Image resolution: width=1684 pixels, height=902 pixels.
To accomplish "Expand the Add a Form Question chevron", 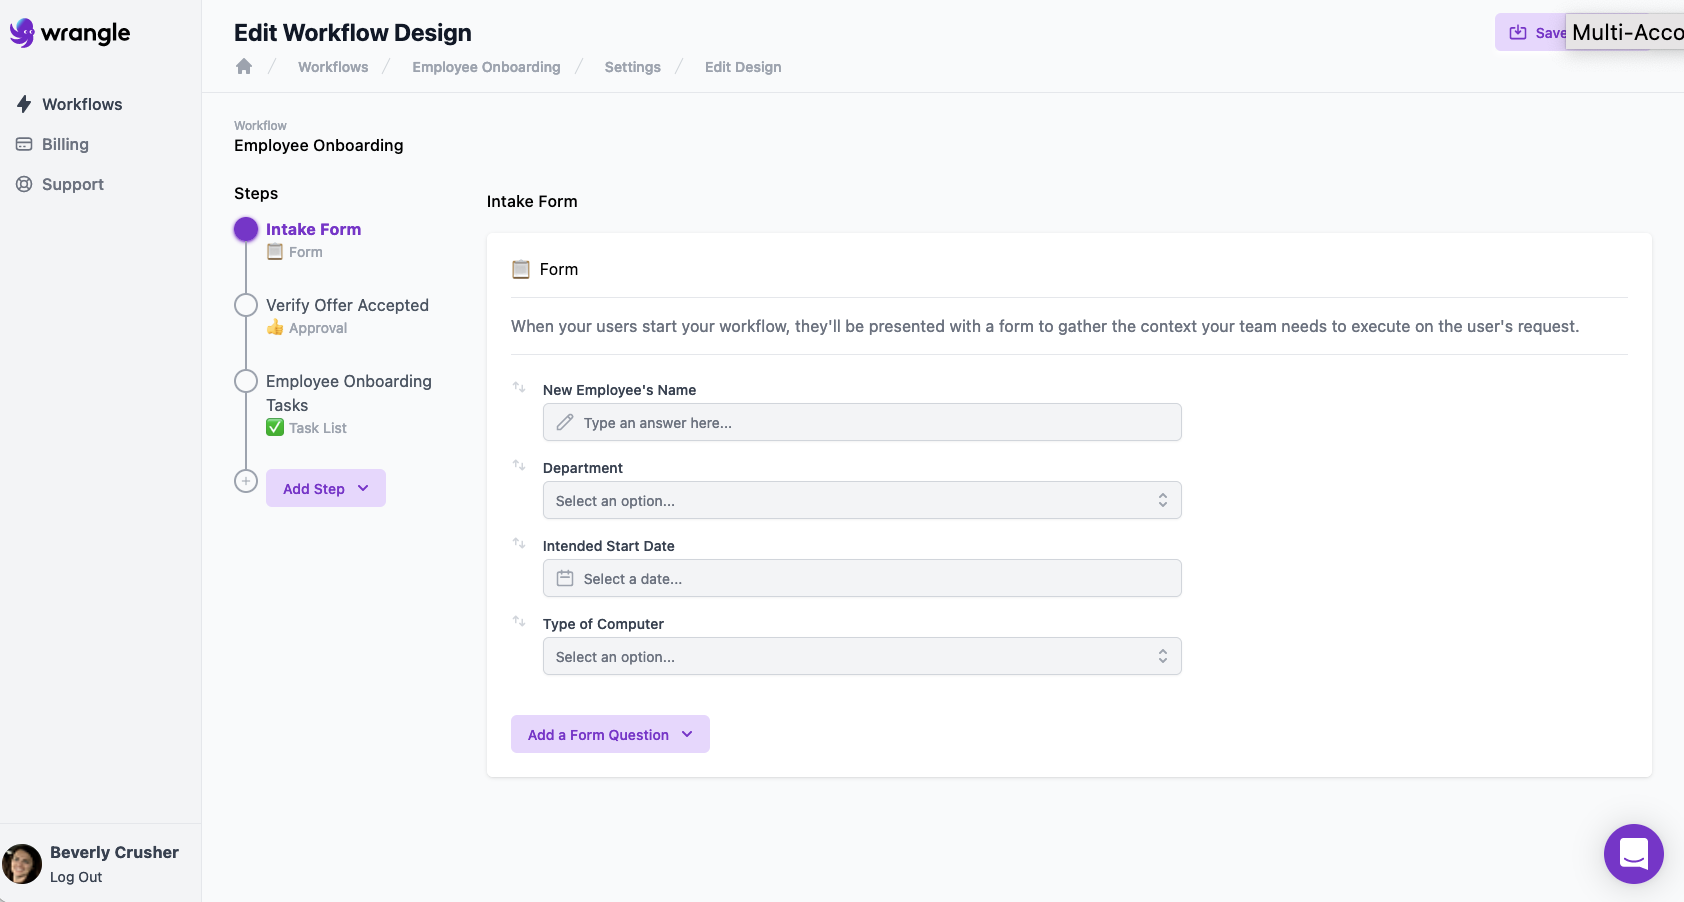I will tap(687, 734).
